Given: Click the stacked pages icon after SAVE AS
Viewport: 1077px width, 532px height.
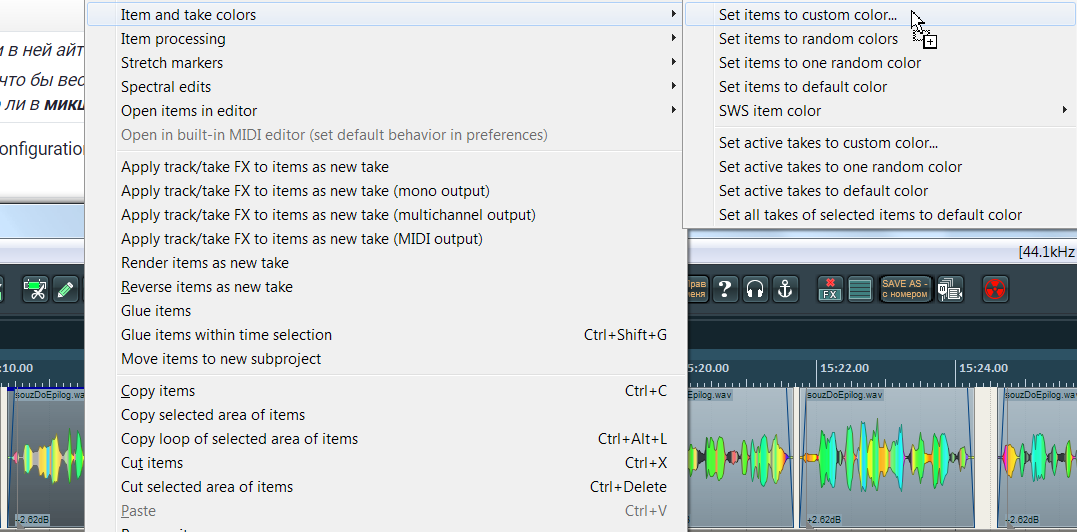Looking at the screenshot, I should [951, 290].
